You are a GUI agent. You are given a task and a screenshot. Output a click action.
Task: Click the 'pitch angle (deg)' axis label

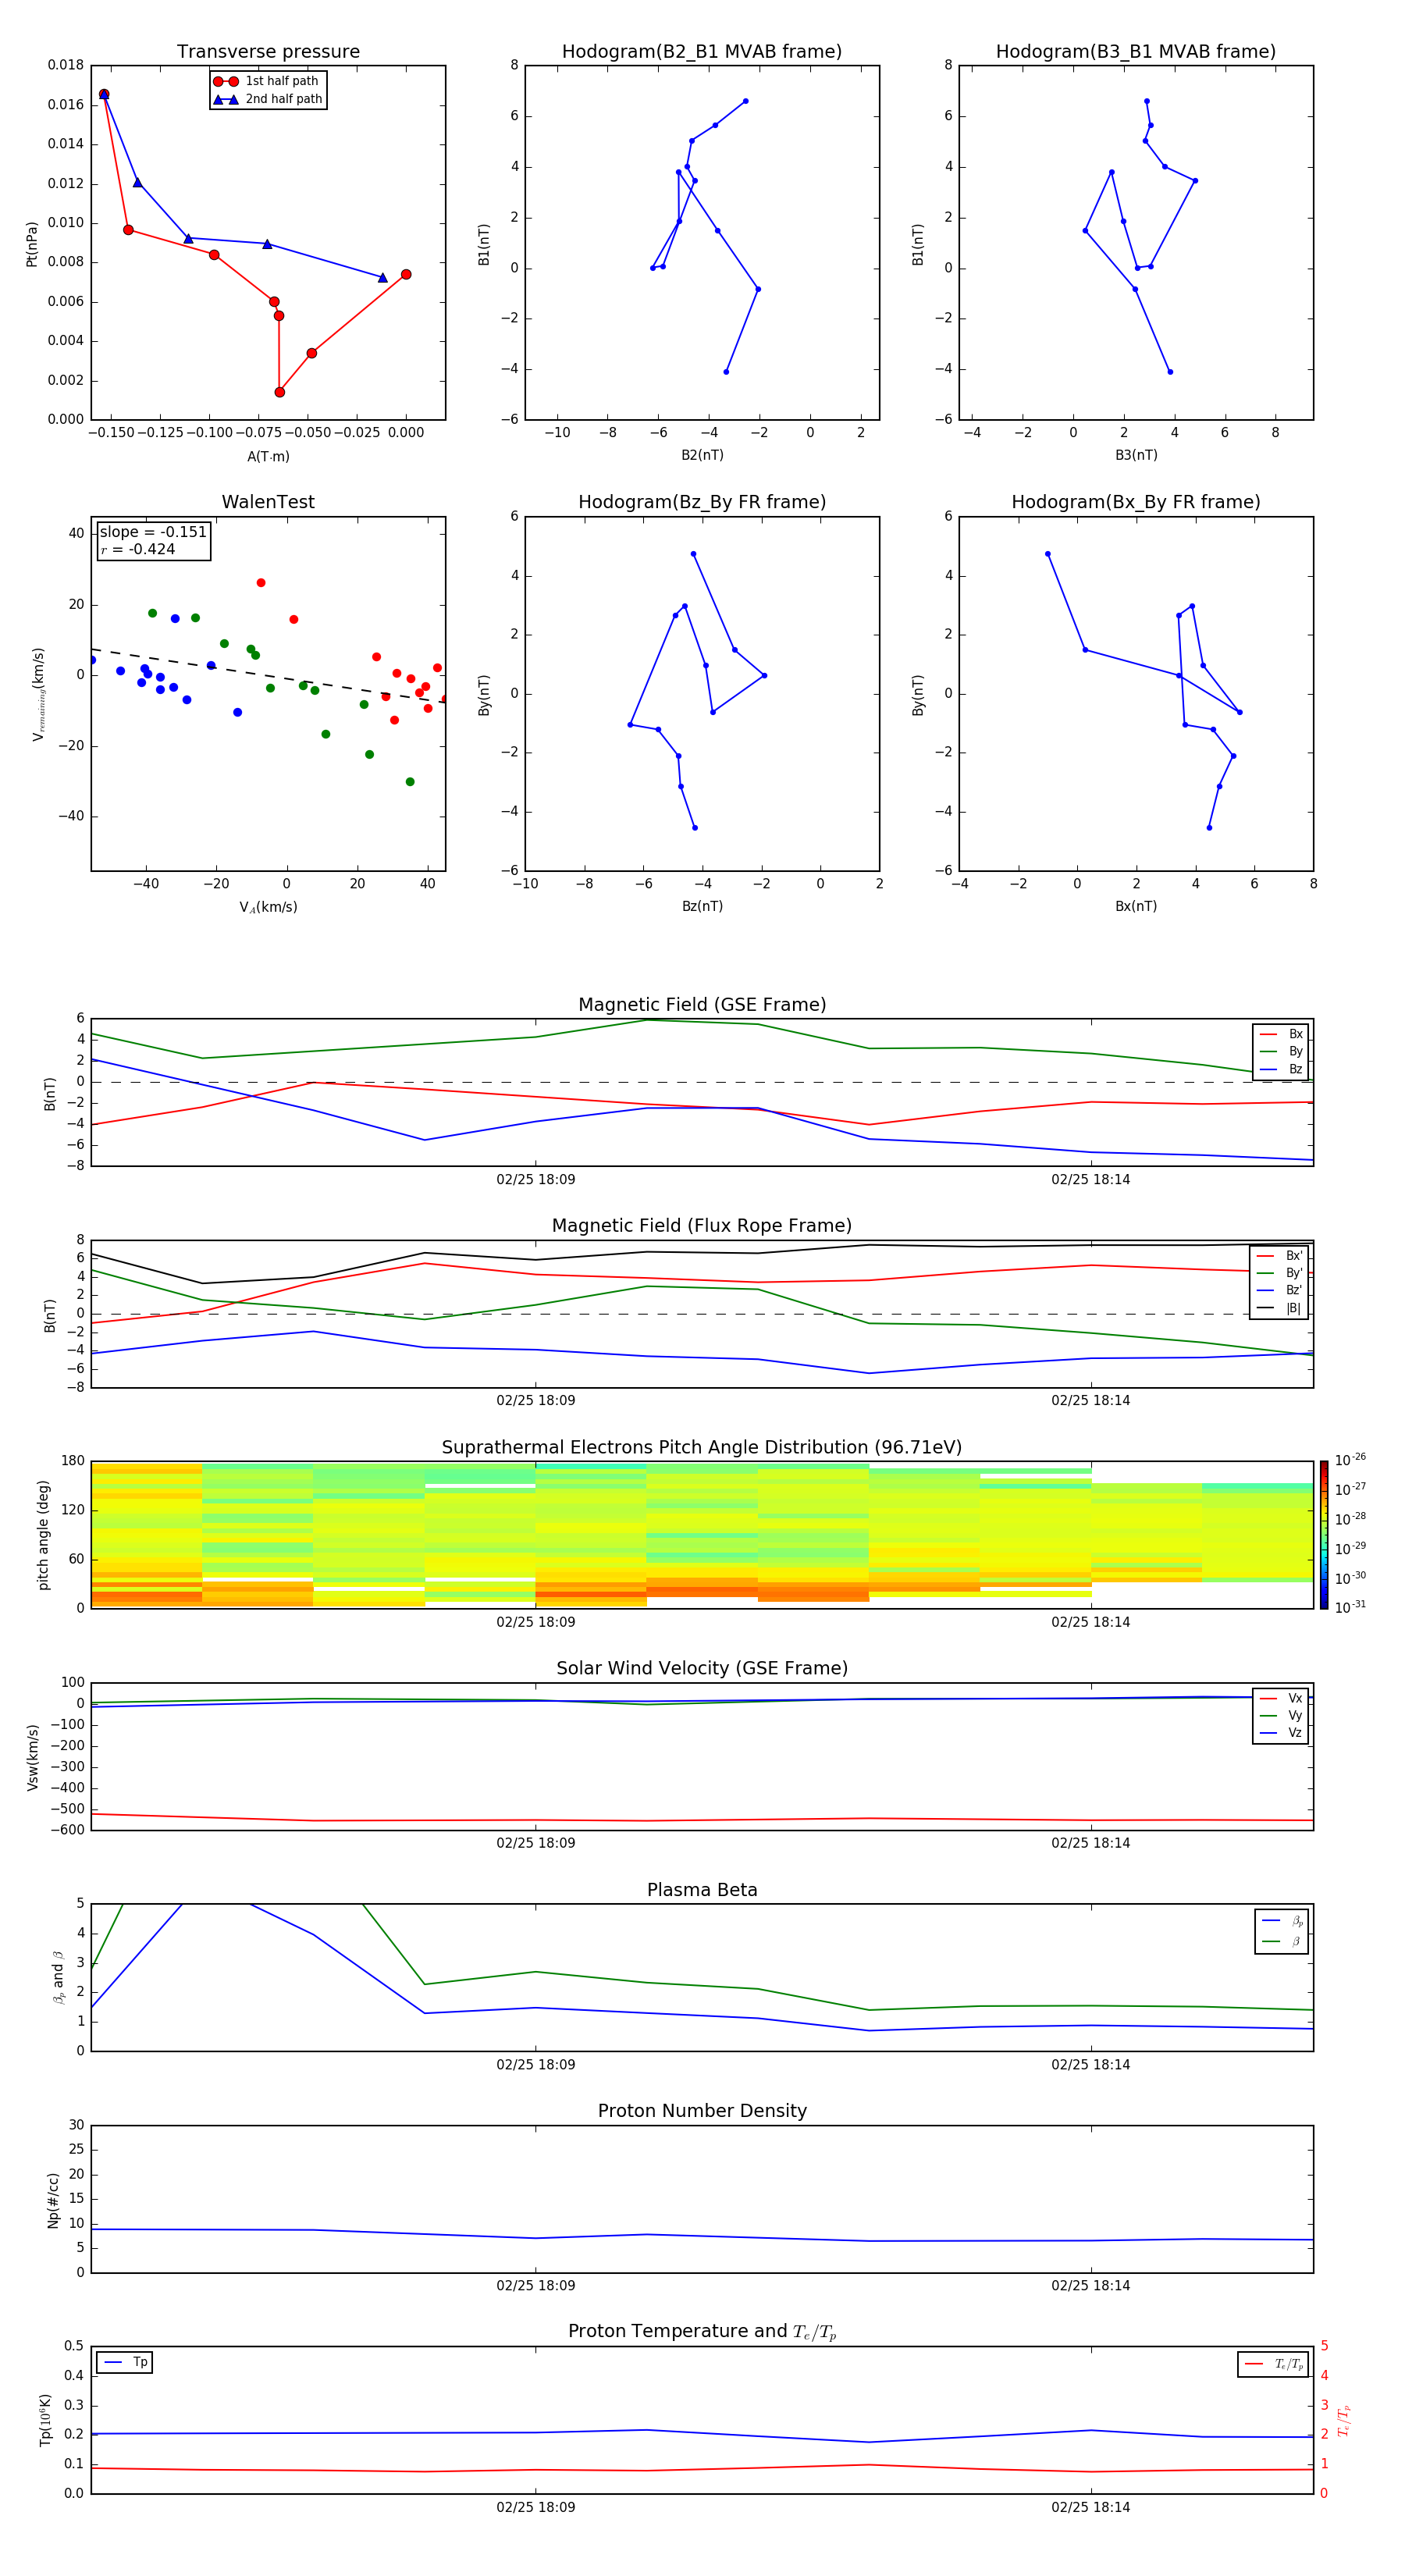[43, 1535]
